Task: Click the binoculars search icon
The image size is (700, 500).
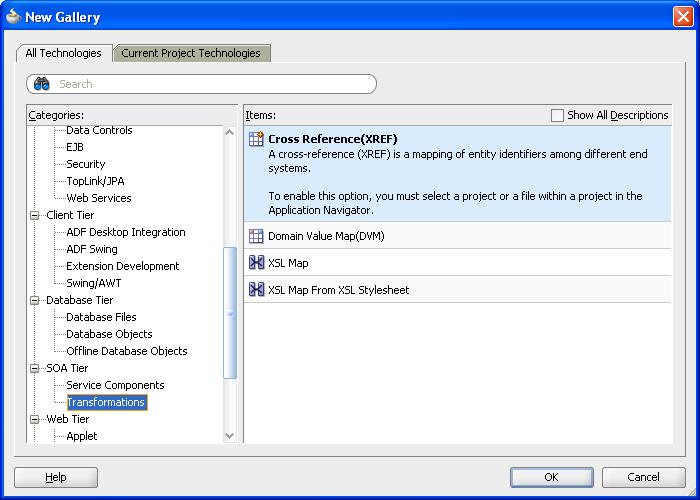Action: pos(42,84)
